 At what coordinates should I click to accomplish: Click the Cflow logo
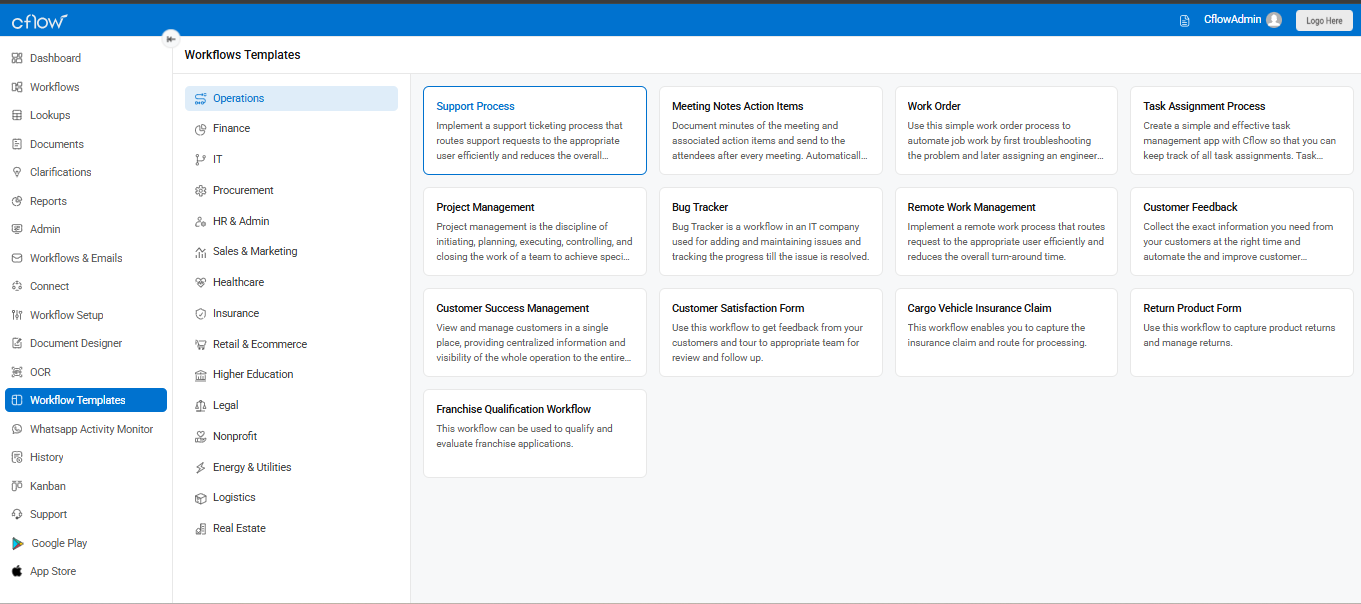(x=40, y=20)
